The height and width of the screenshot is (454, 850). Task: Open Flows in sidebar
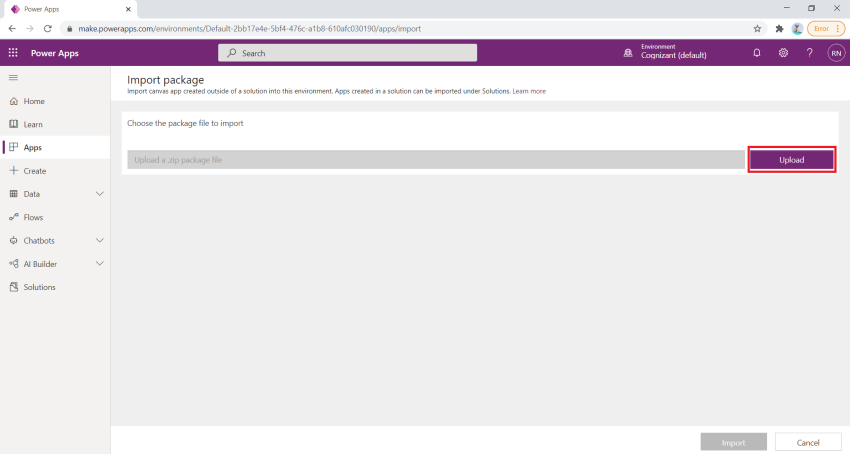(55, 217)
